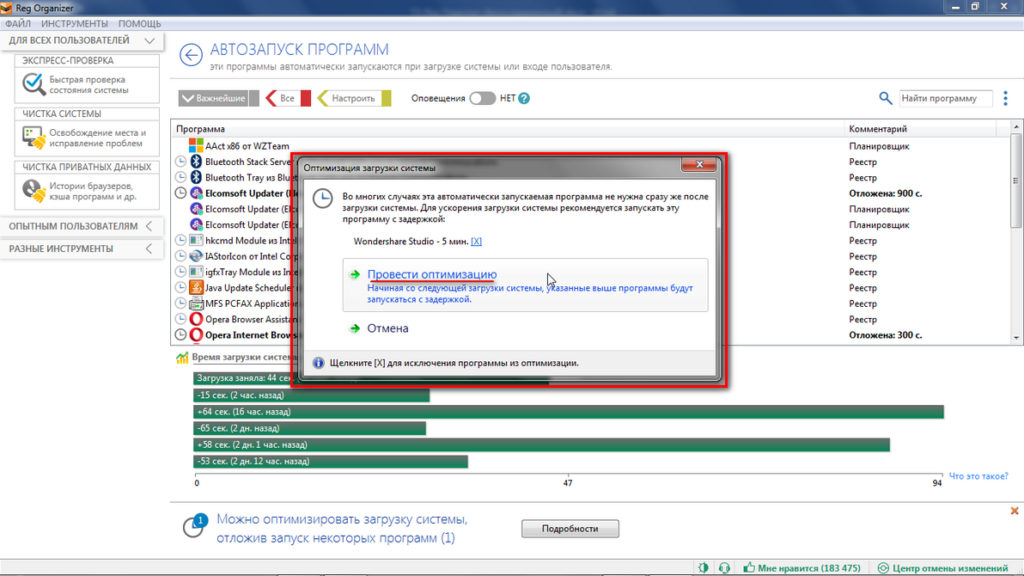The image size is (1024, 576).
Task: Open the Help menu
Action: tap(140, 24)
